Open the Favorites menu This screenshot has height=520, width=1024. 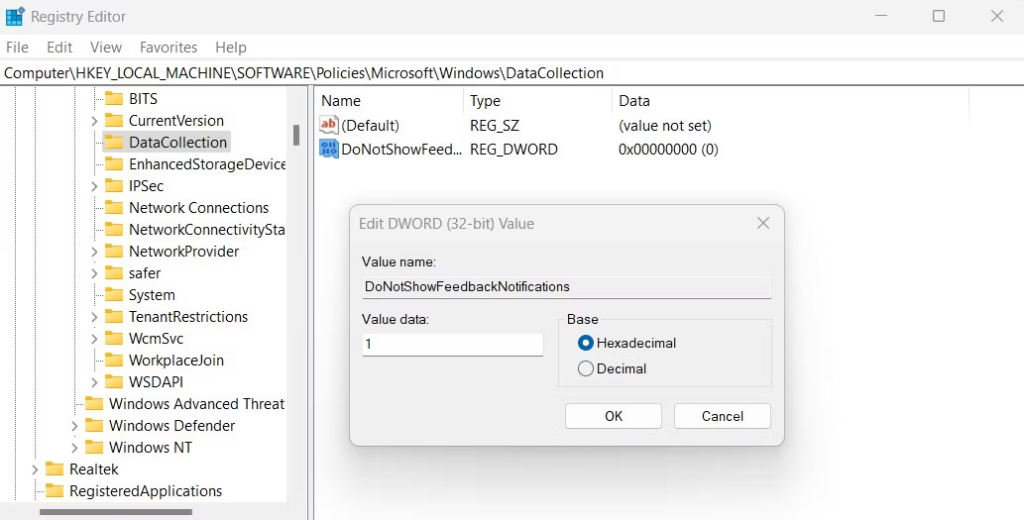point(168,47)
